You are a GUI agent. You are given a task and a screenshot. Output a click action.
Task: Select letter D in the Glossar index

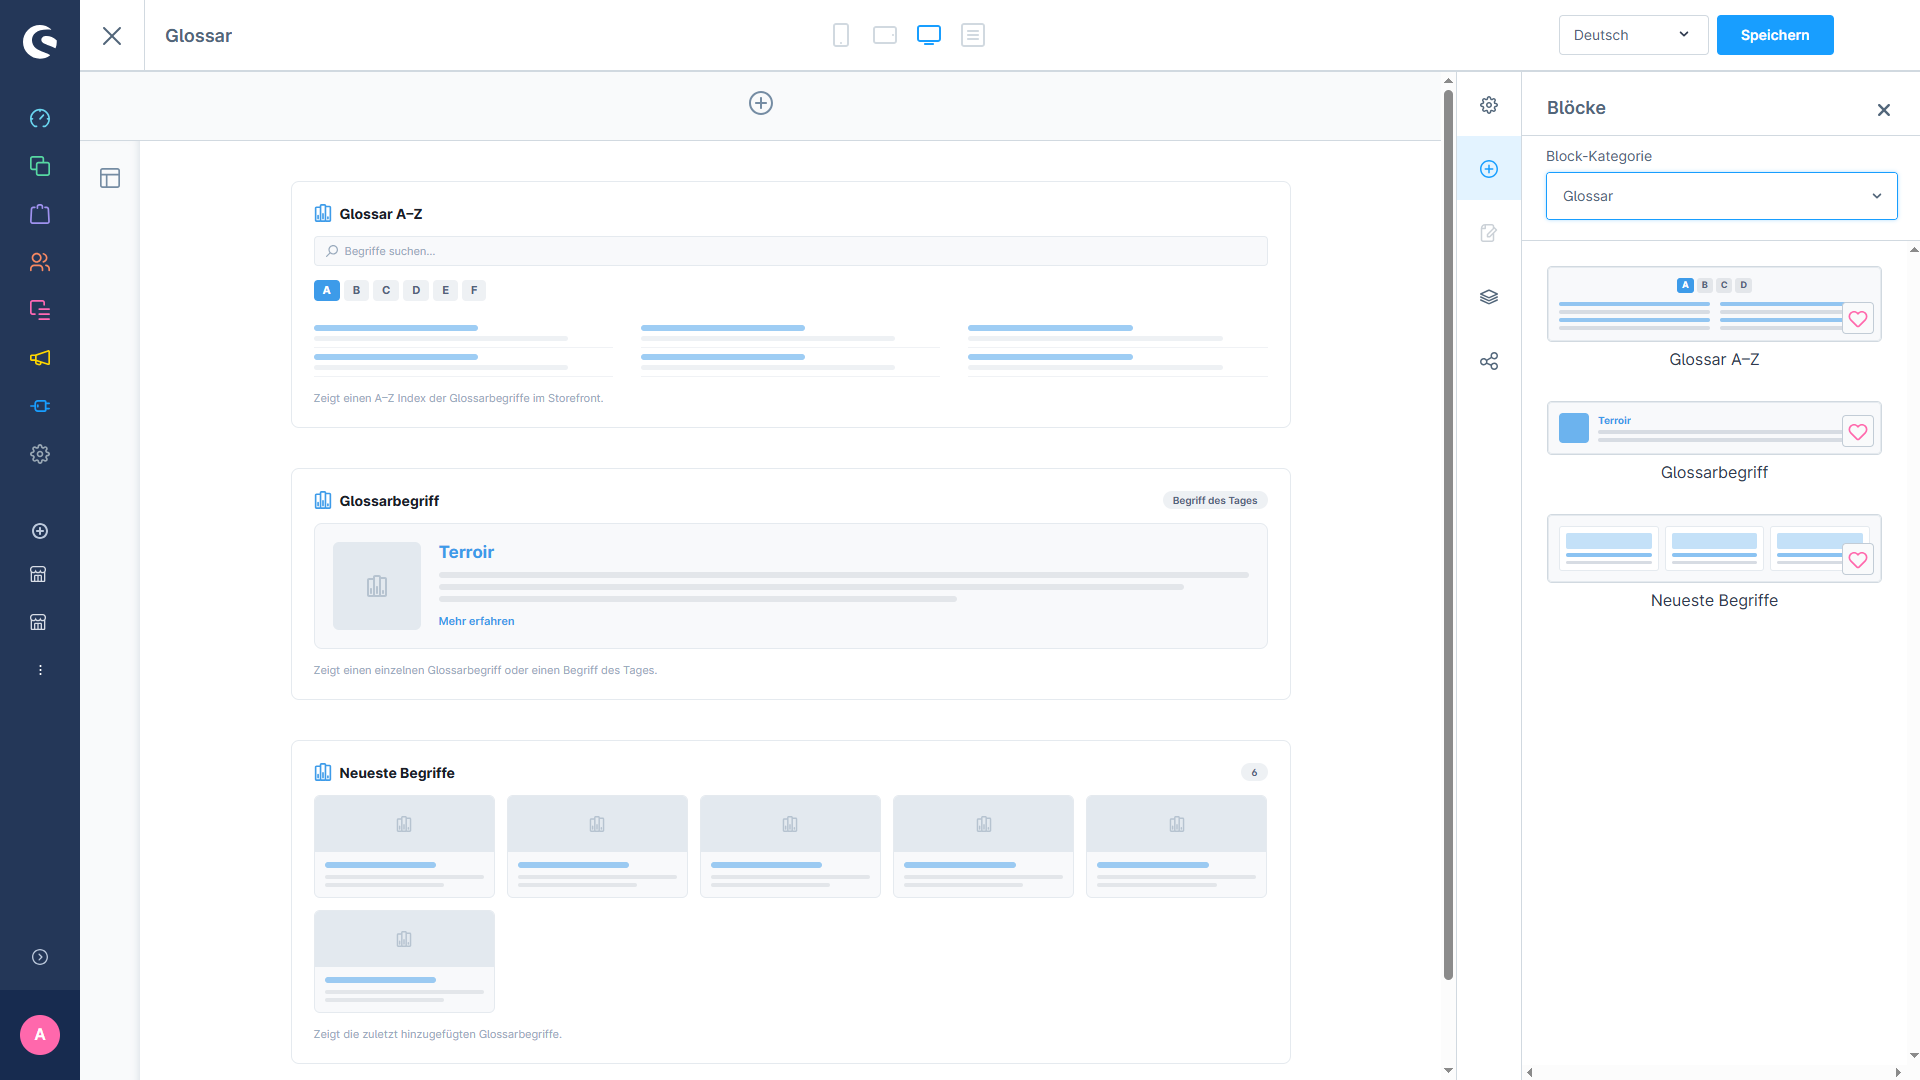pos(416,290)
